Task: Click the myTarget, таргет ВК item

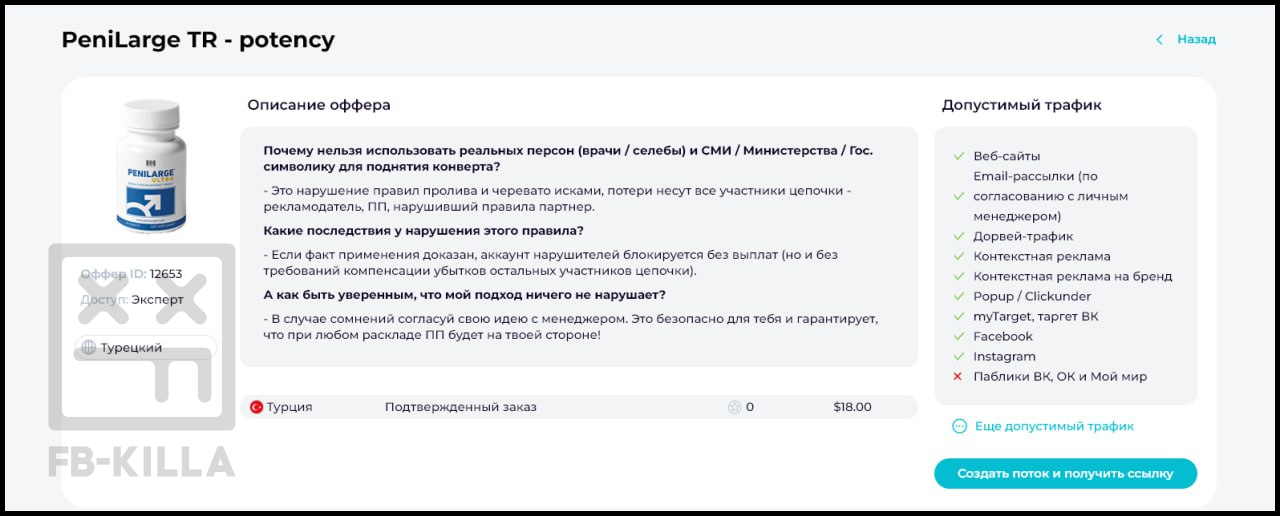Action: (x=1036, y=317)
